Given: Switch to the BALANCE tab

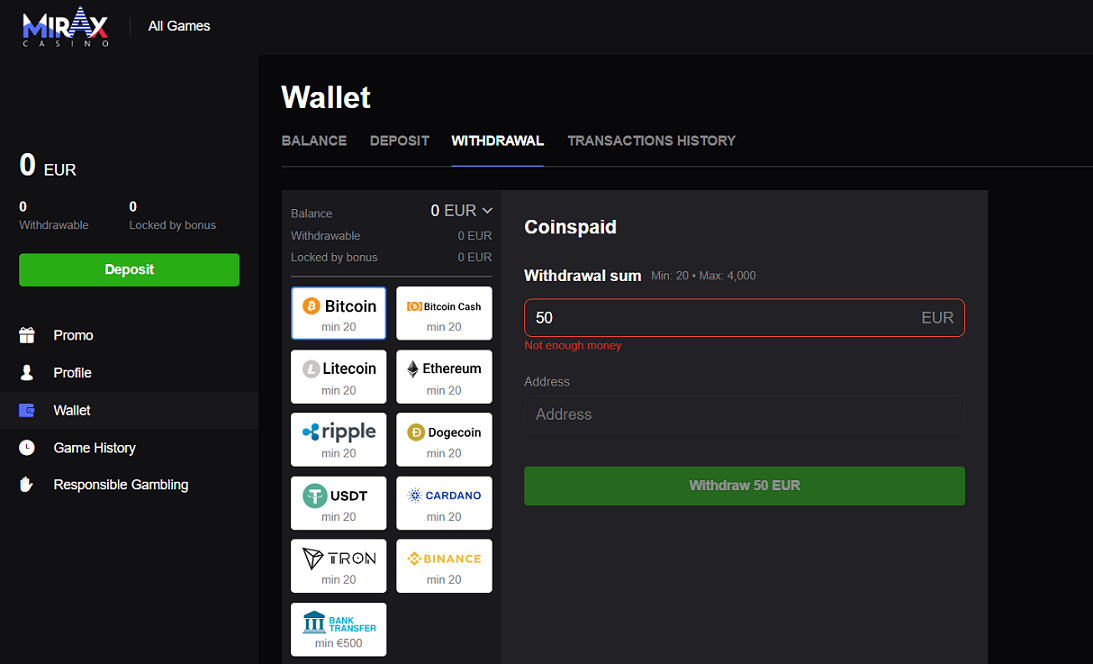Looking at the screenshot, I should pyautogui.click(x=314, y=141).
